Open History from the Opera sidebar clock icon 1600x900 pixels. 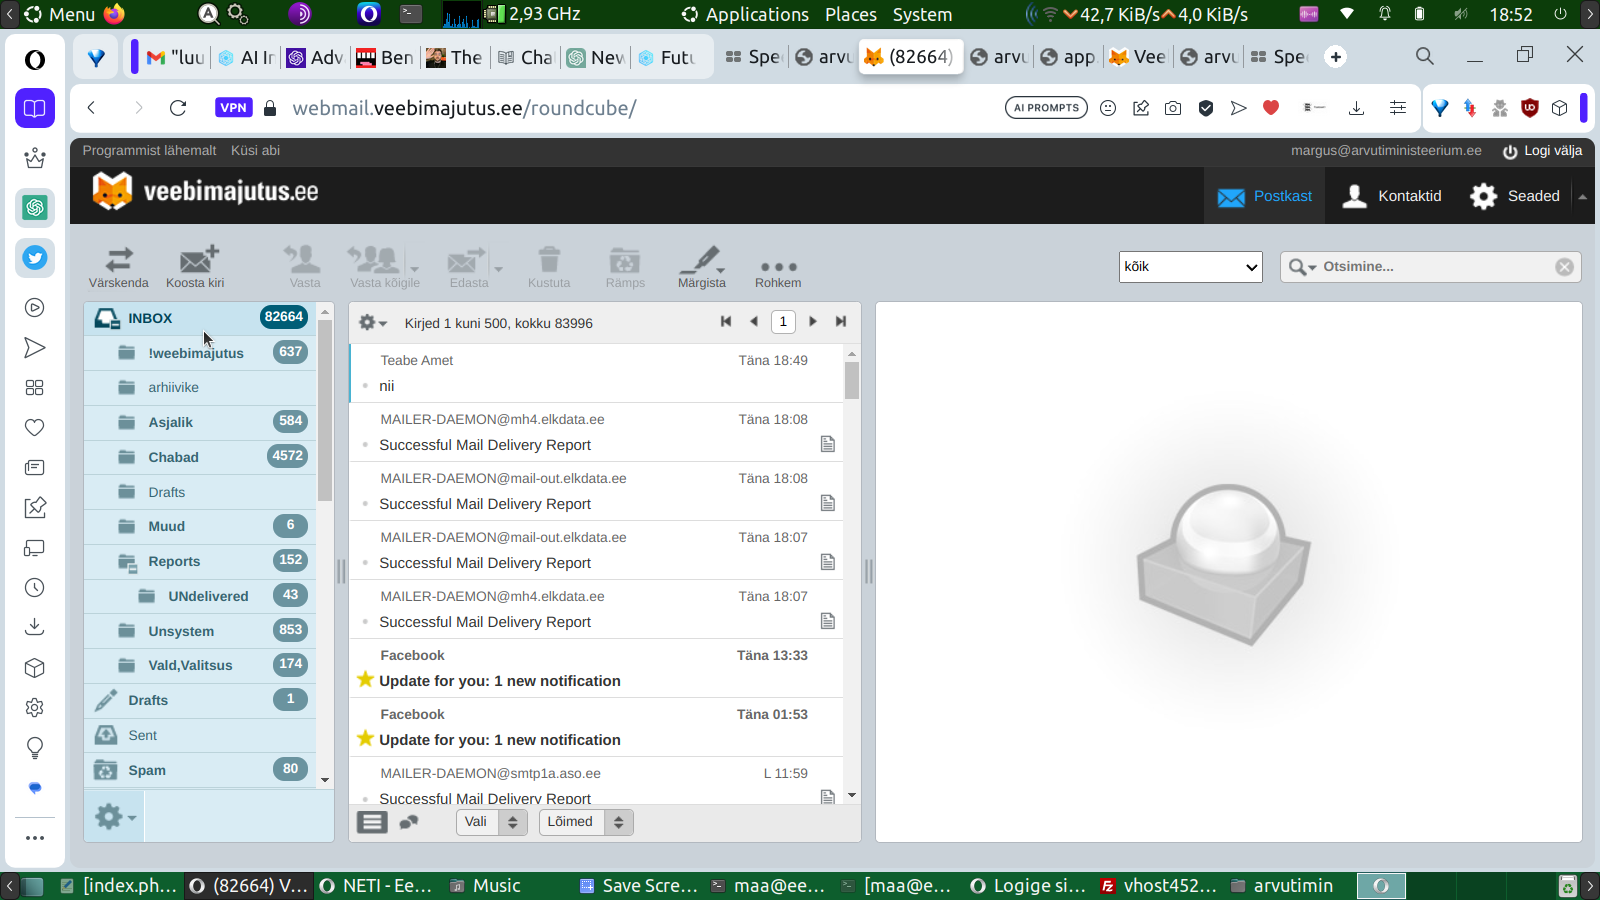pyautogui.click(x=35, y=588)
